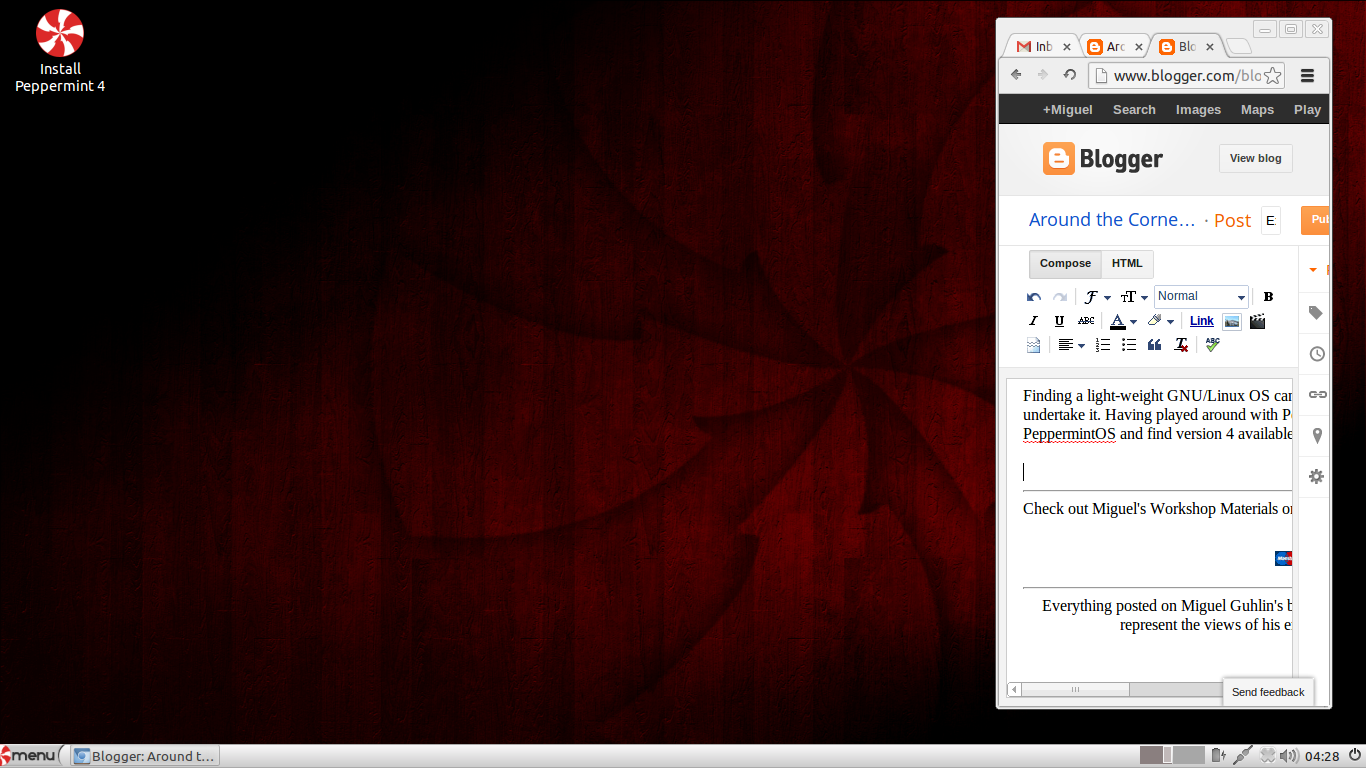Insert jump break with torn page icon
The height and width of the screenshot is (768, 1366).
tap(1034, 345)
